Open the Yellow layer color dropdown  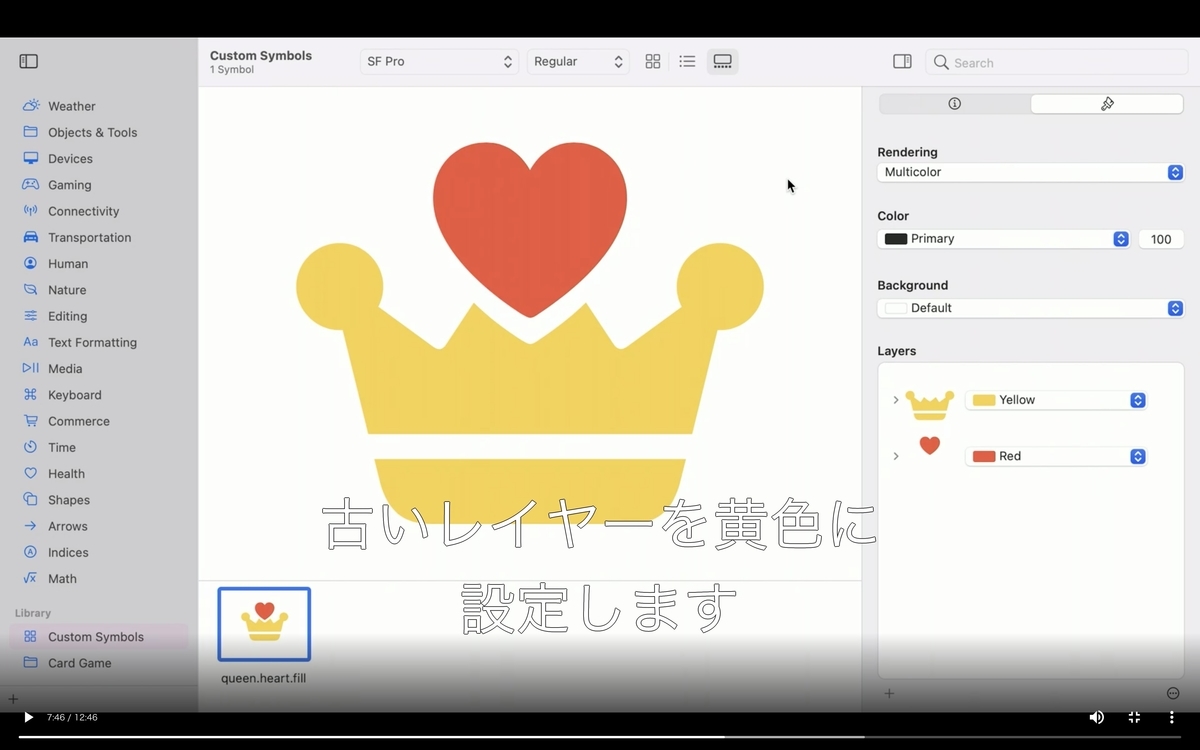pos(1056,400)
